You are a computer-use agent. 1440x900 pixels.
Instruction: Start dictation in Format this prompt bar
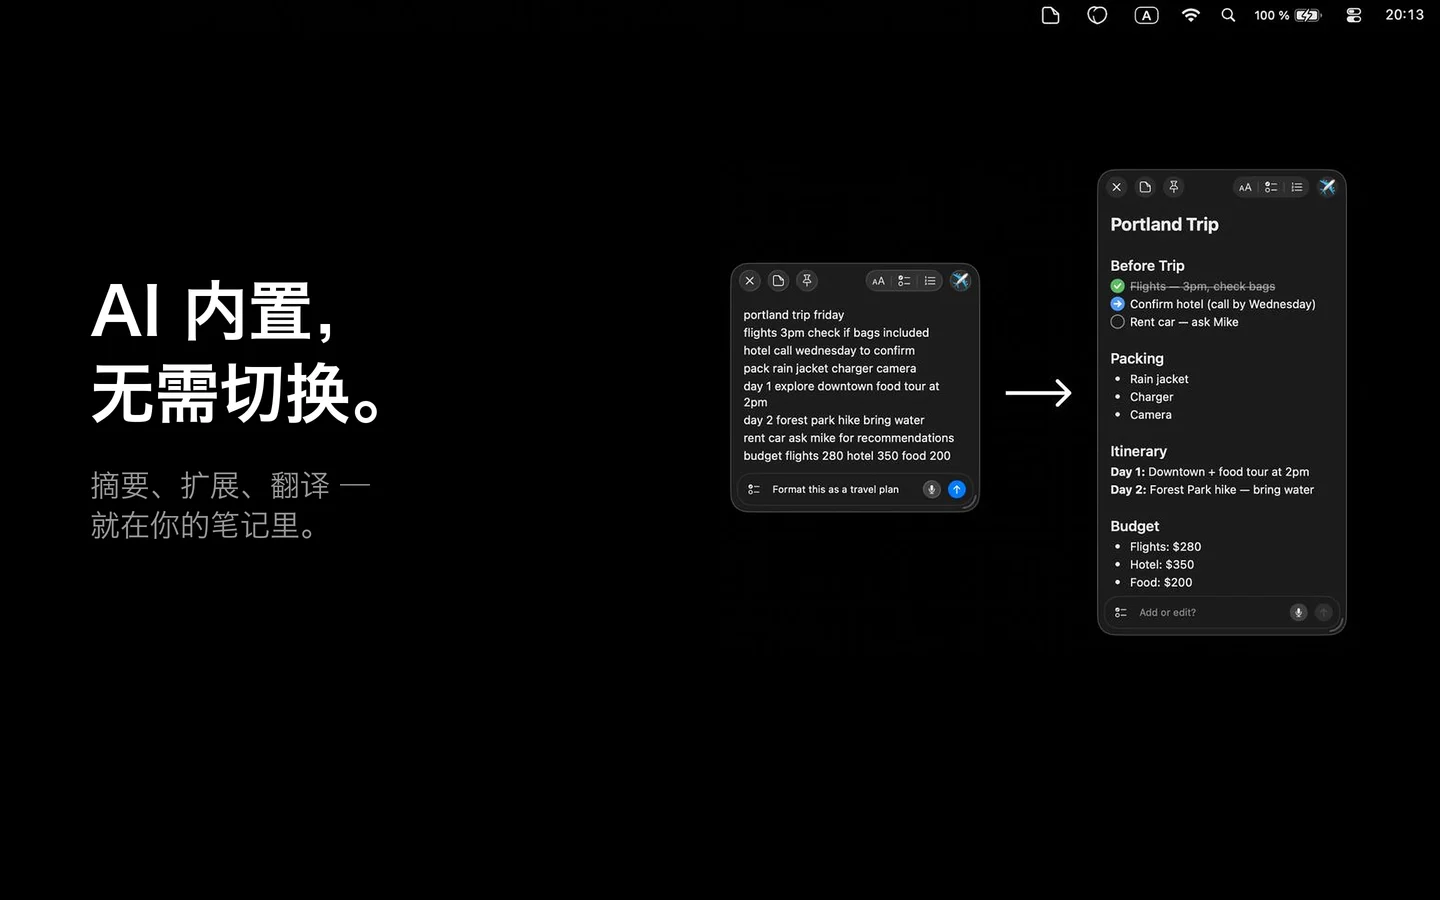(x=931, y=489)
